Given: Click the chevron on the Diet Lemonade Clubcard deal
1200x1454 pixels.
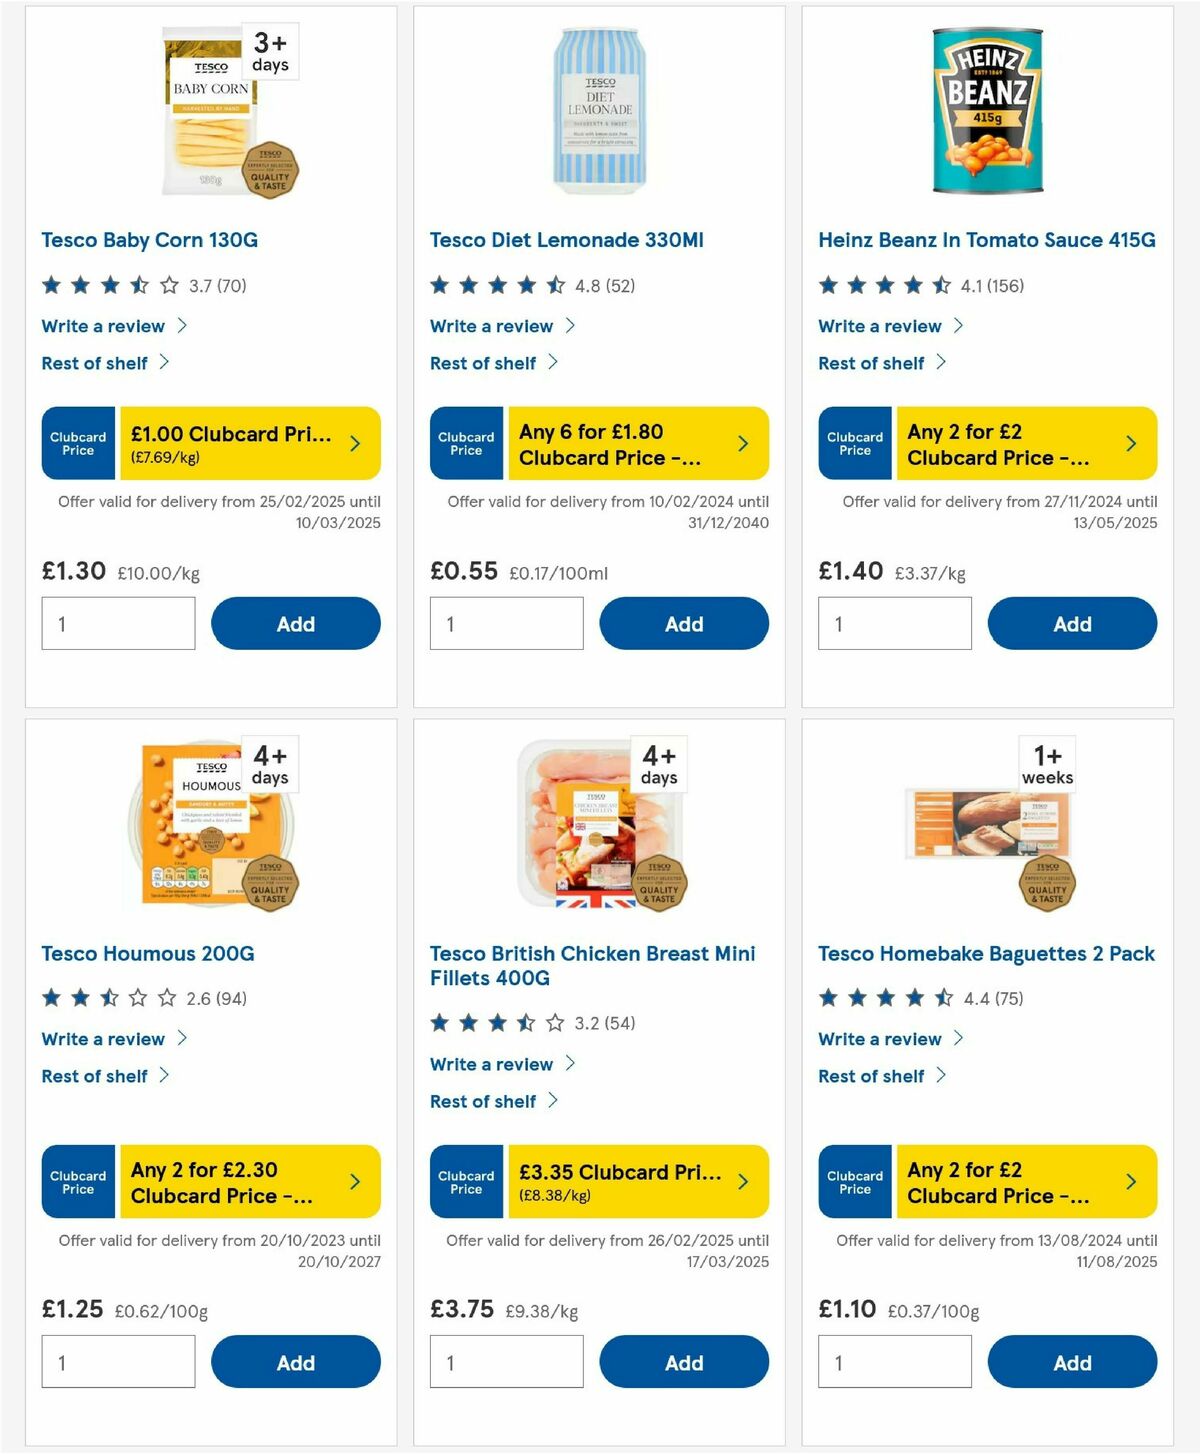Looking at the screenshot, I should pos(742,443).
